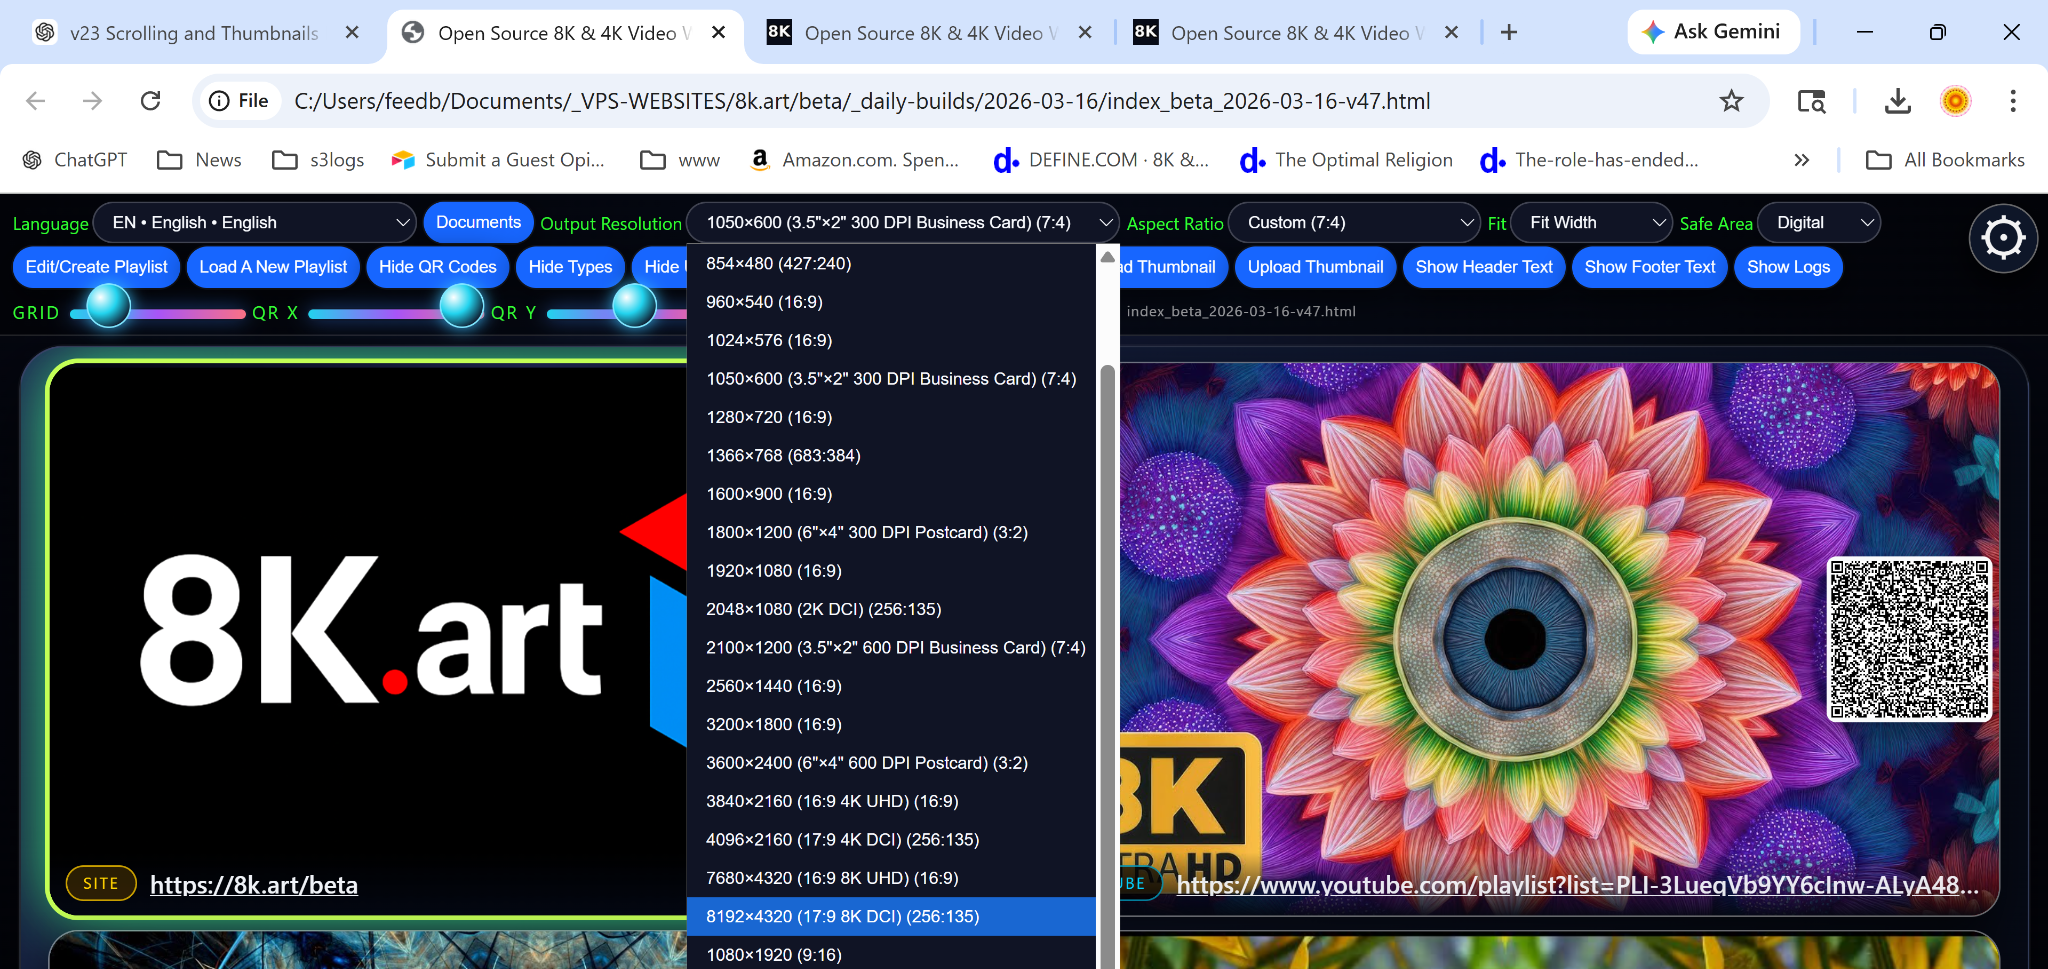Toggle Show Logs
This screenshot has height=969, width=2048.
point(1788,267)
